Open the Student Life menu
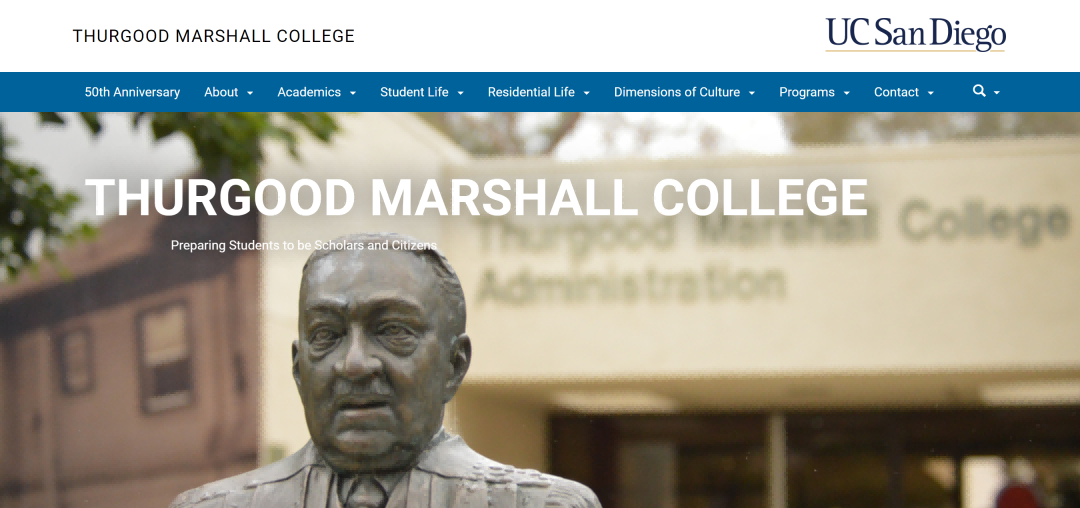Viewport: 1080px width, 508px height. (414, 92)
